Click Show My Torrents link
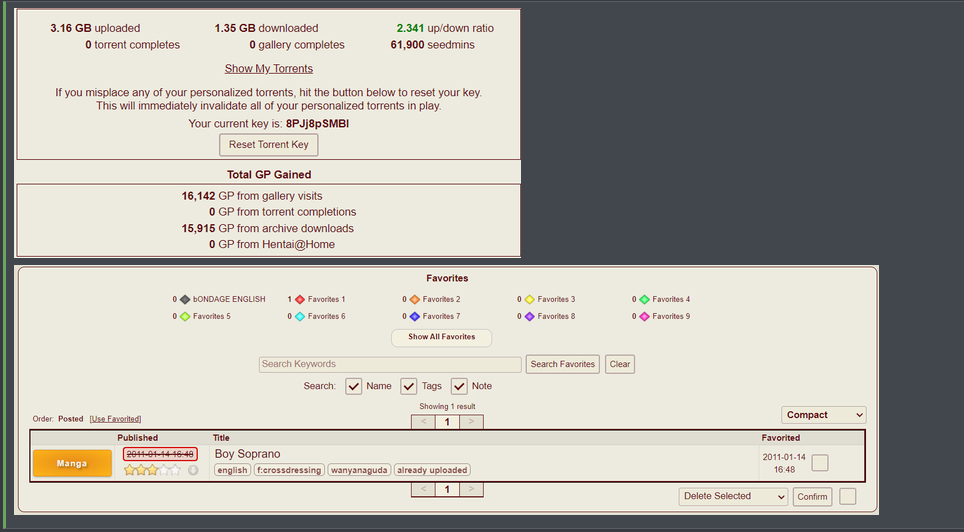 [x=269, y=69]
